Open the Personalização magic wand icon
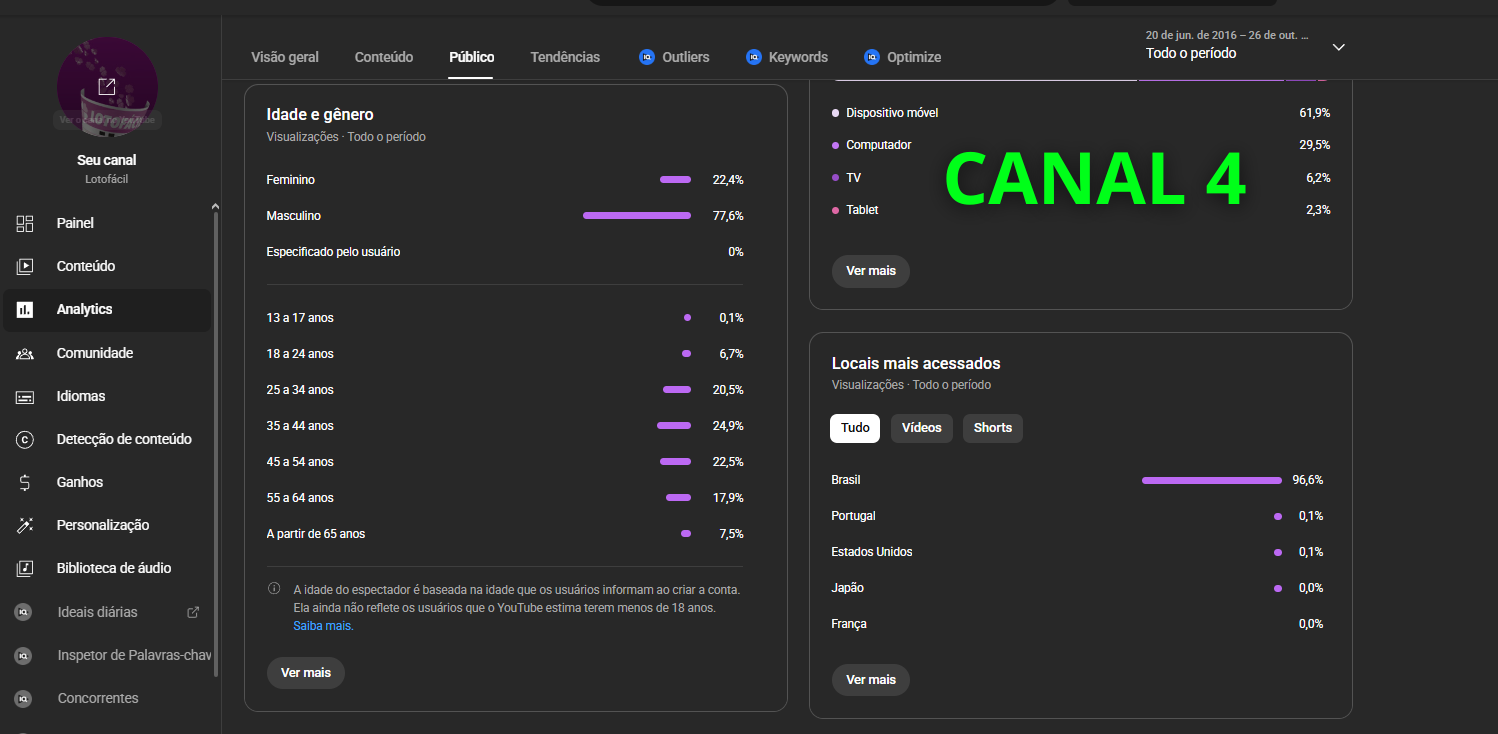Viewport: 1498px width, 734px height. tap(25, 525)
